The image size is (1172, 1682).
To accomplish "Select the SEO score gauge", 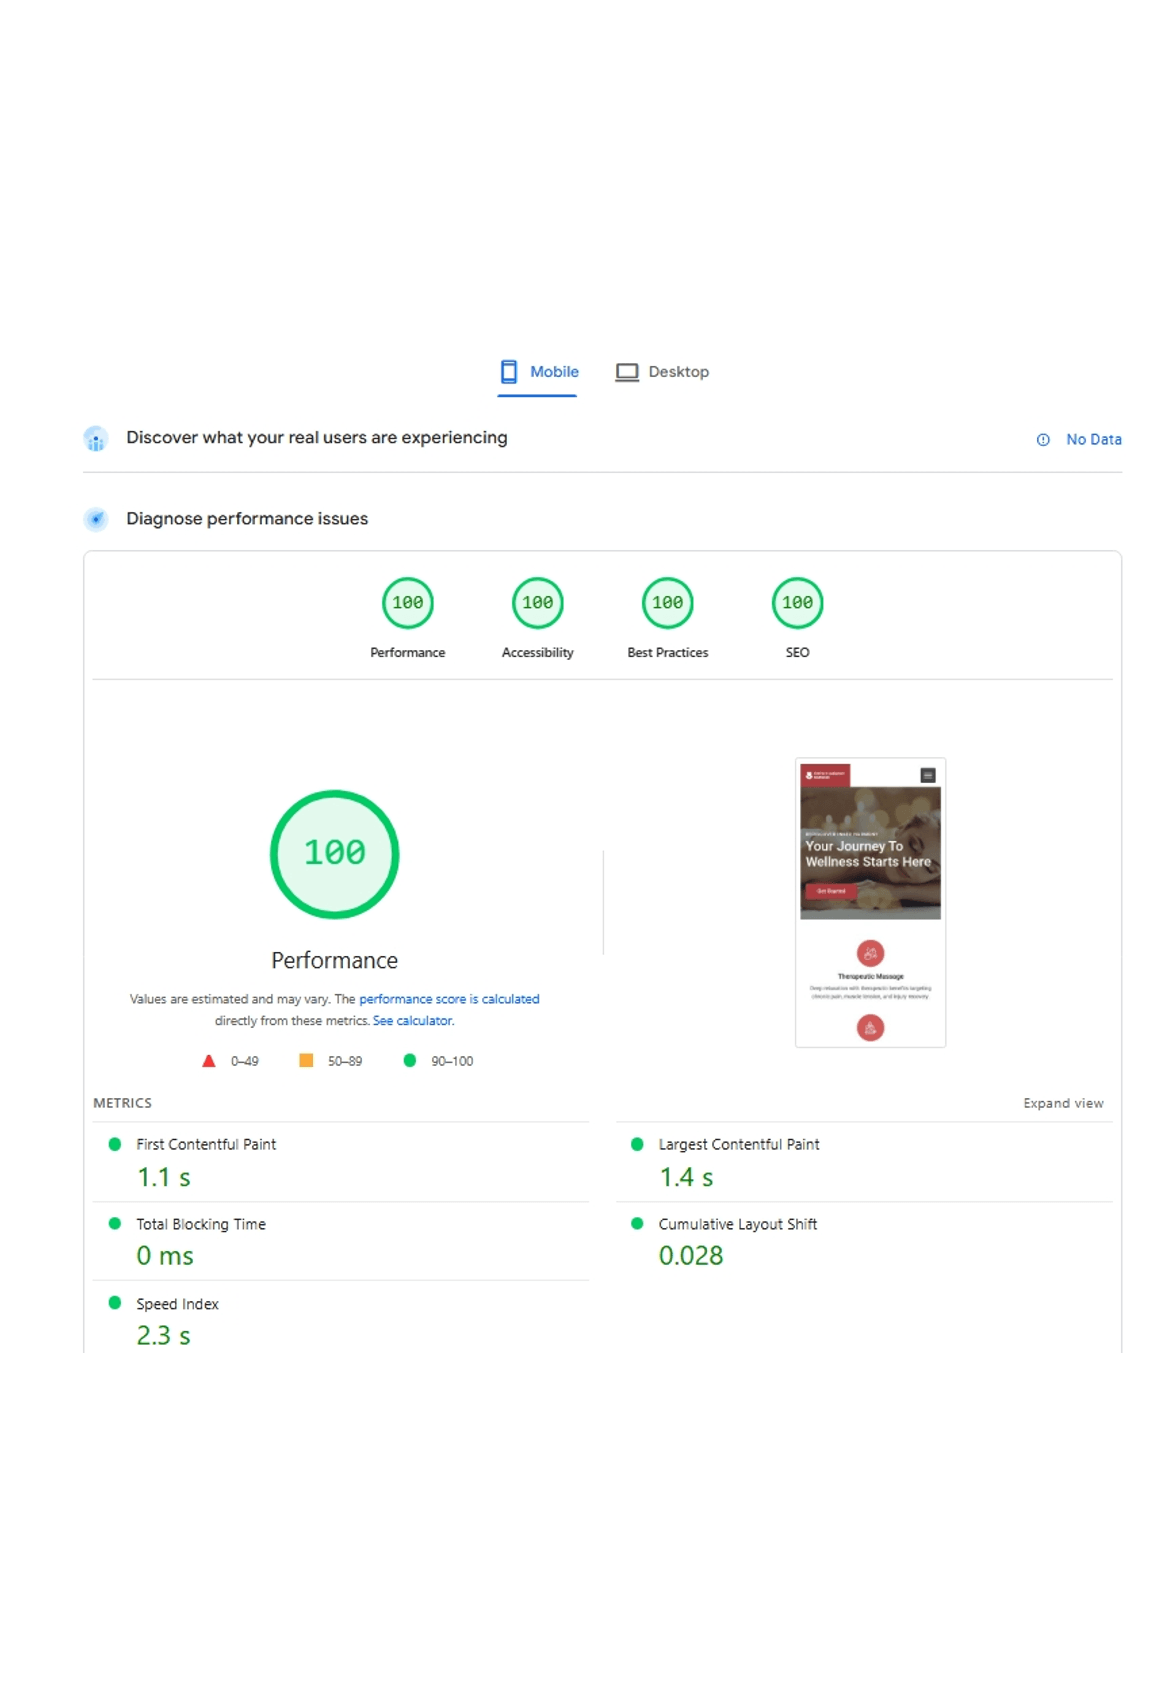I will (x=797, y=604).
